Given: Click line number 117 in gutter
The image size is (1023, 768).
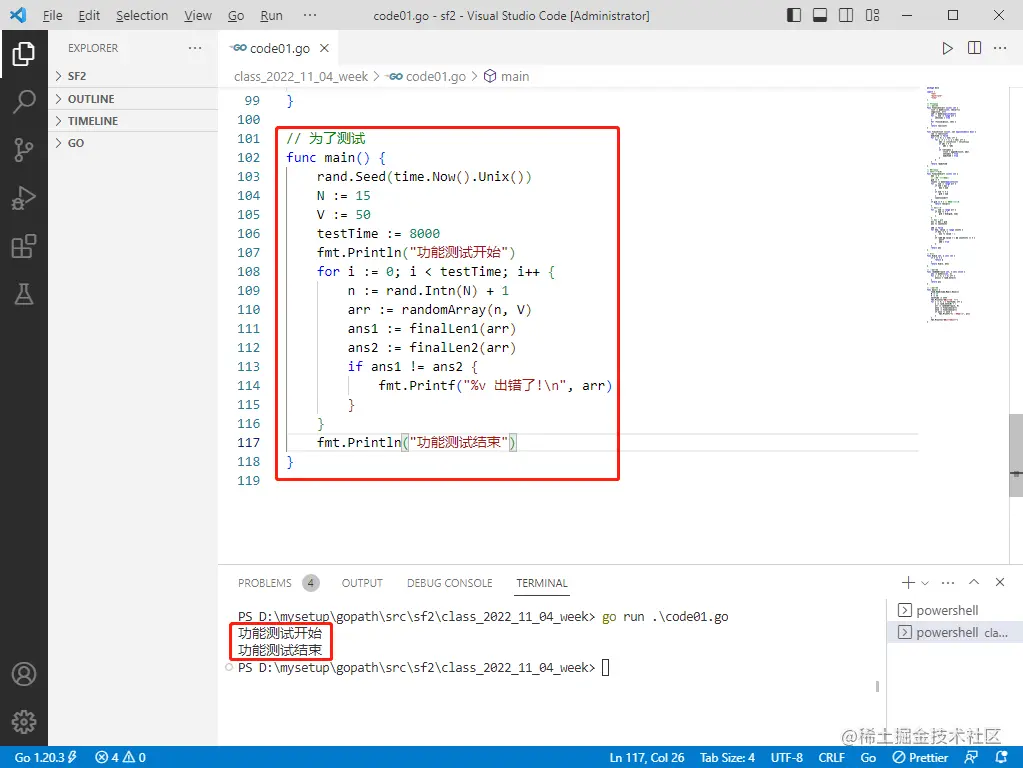Looking at the screenshot, I should click(x=248, y=442).
